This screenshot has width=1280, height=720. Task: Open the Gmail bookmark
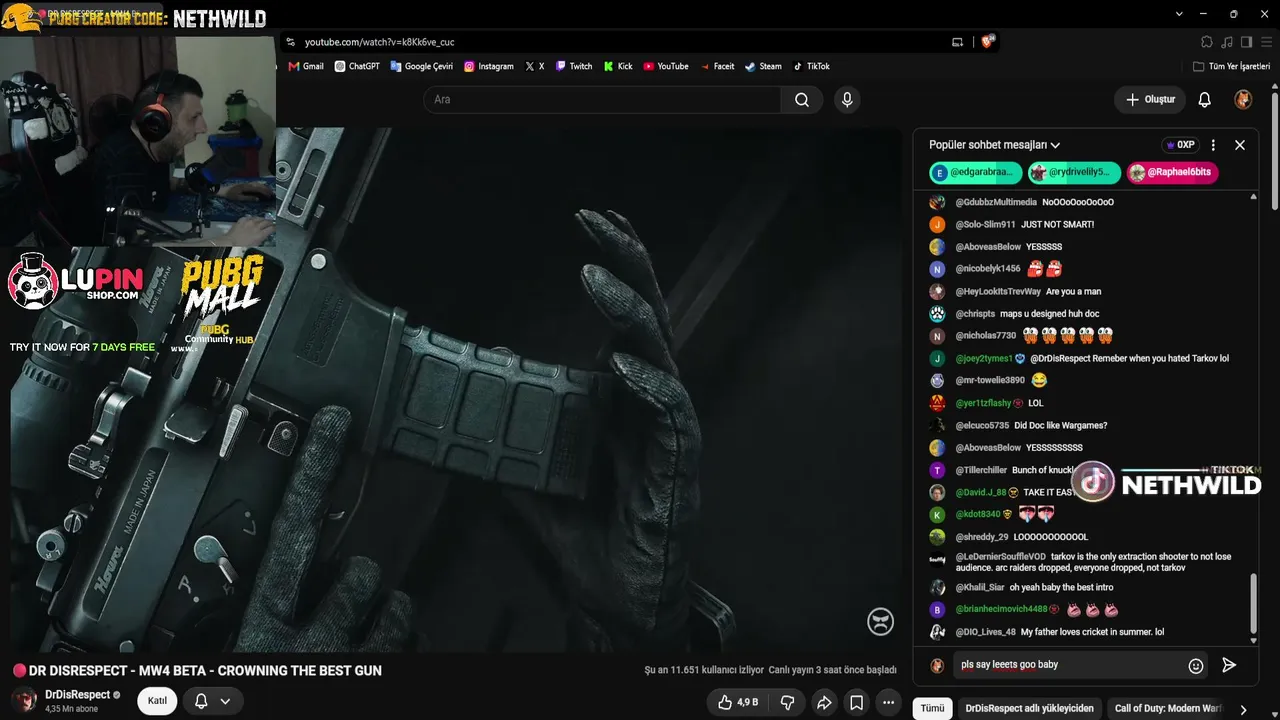tap(306, 66)
